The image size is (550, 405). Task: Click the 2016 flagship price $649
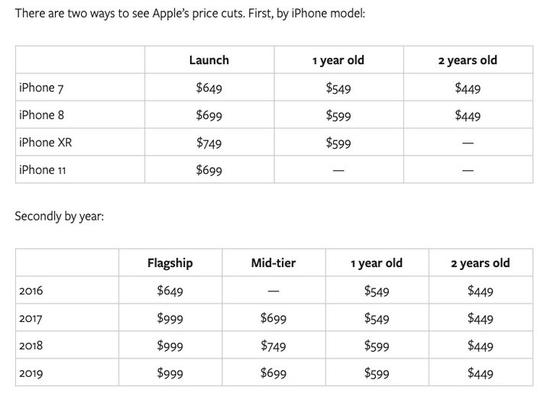click(x=170, y=291)
